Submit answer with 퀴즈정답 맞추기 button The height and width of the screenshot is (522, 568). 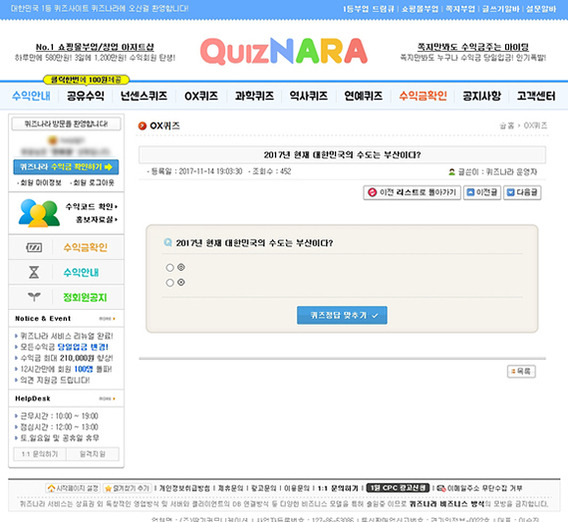(342, 315)
